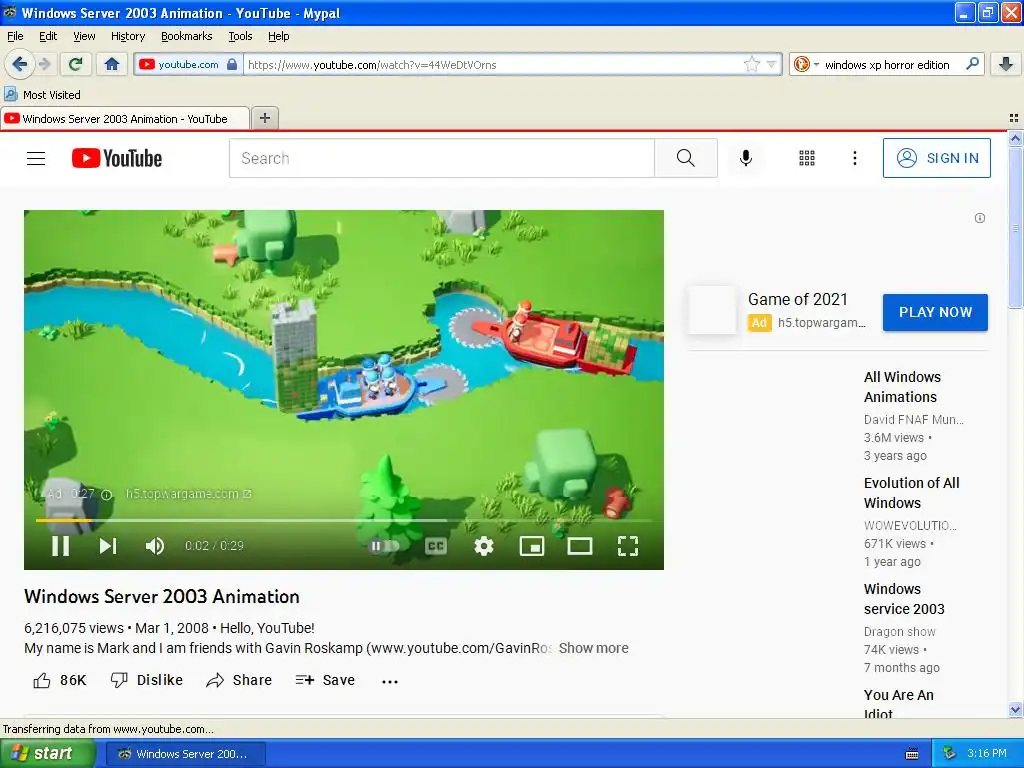Click the page scrollbar down arrow
The height and width of the screenshot is (768, 1024).
point(1015,709)
